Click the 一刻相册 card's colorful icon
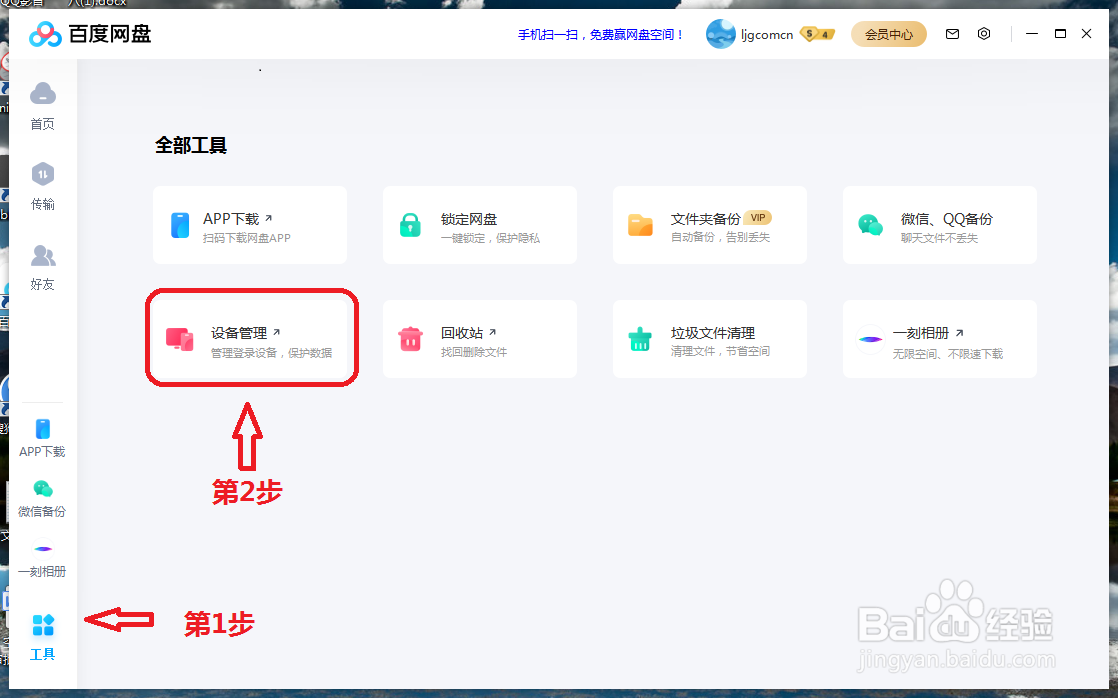Image resolution: width=1118 pixels, height=698 pixels. tap(870, 339)
